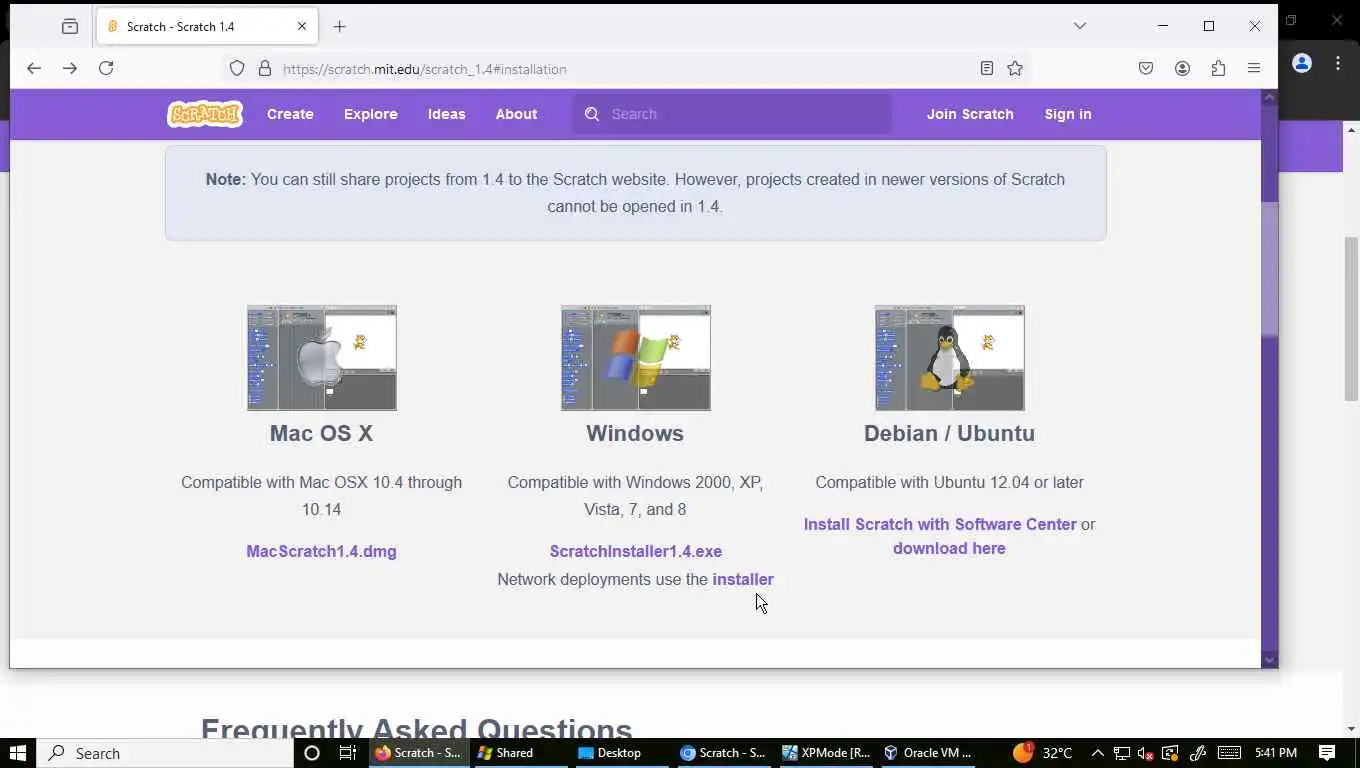1360x768 pixels.
Task: Click the Scratch logo in the navbar
Action: pos(205,114)
